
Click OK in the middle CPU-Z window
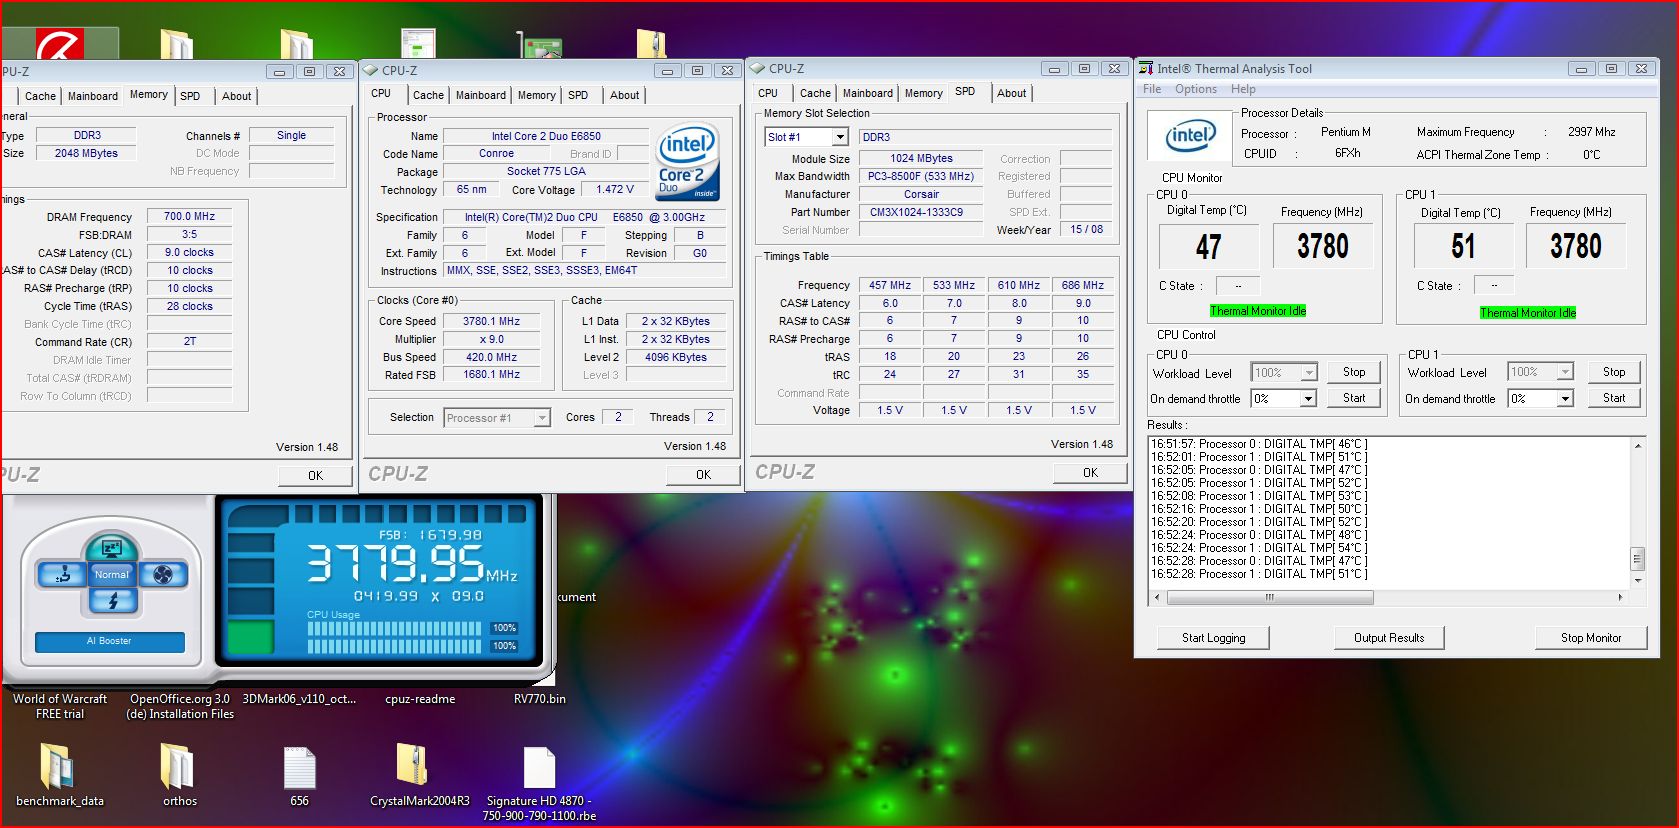703,475
